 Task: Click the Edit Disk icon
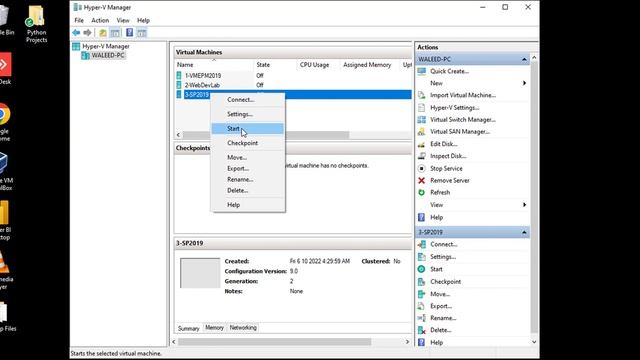click(x=422, y=144)
